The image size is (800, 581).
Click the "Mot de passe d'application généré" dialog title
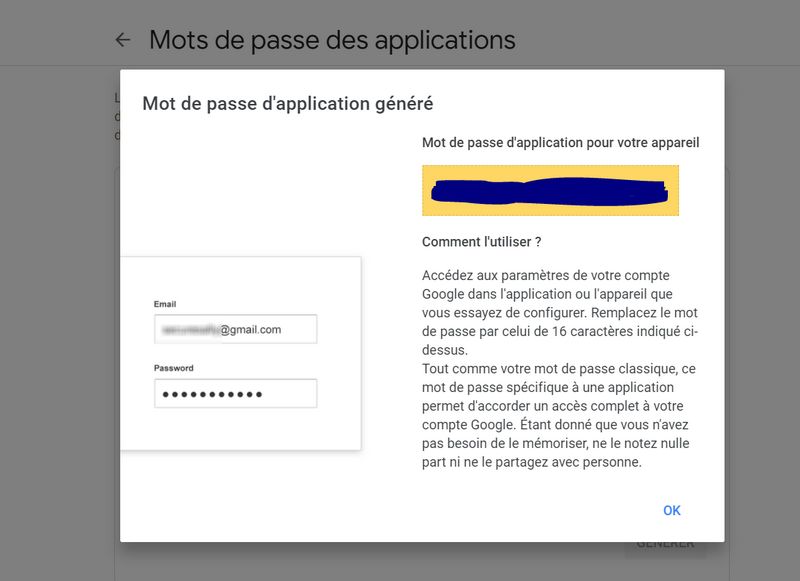(287, 103)
